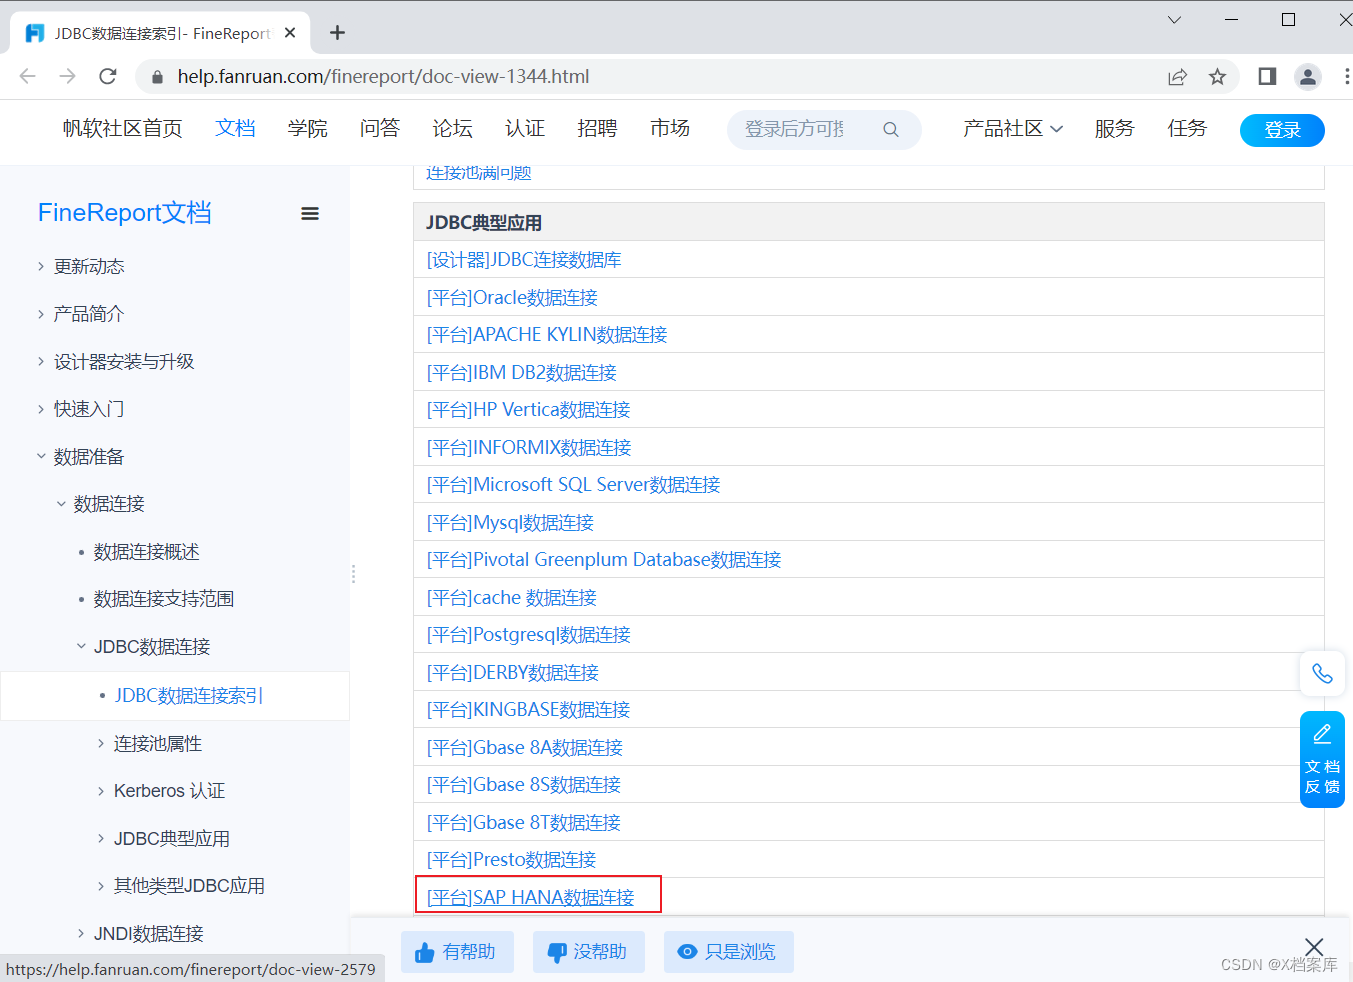Expand the 更新动态 tree node

click(41, 266)
